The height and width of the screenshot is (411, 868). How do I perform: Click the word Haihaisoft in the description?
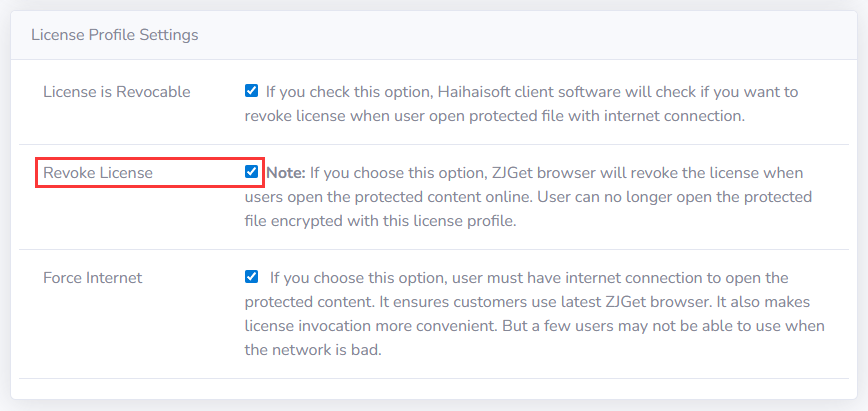(x=477, y=92)
